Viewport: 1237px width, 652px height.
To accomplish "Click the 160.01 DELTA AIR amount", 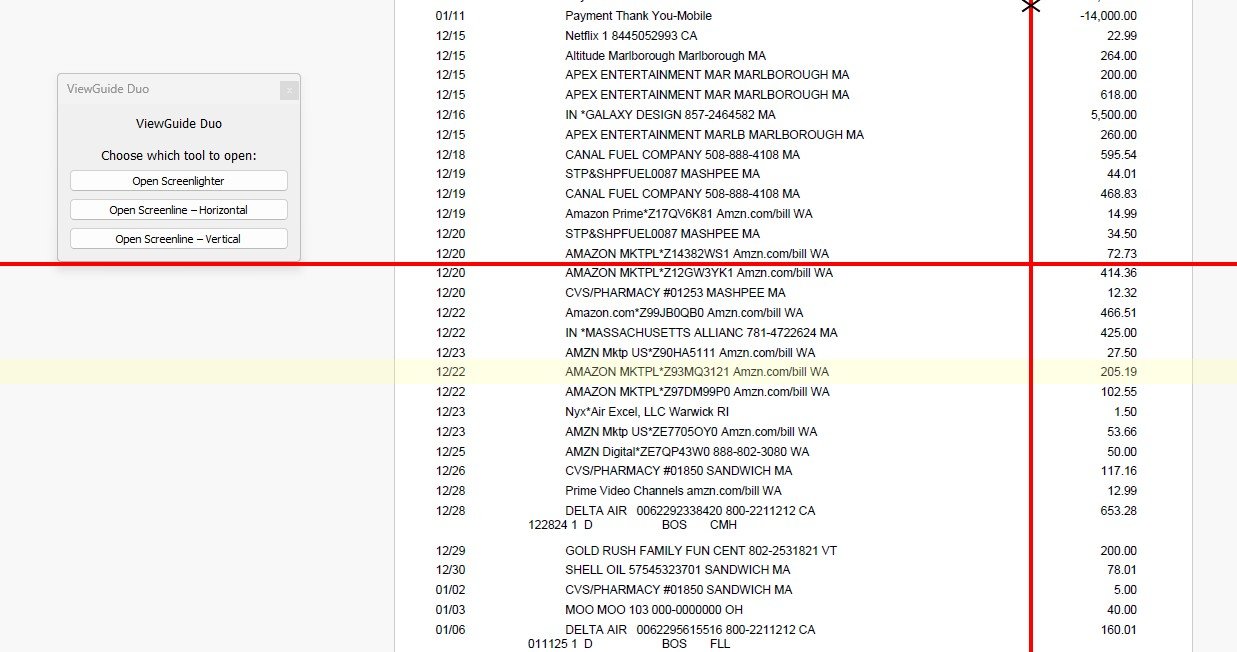I will 1119,630.
